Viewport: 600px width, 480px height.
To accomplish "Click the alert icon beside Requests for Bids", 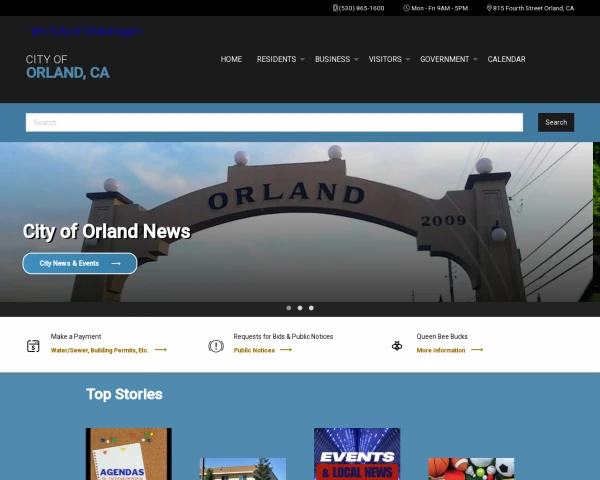I will [216, 346].
